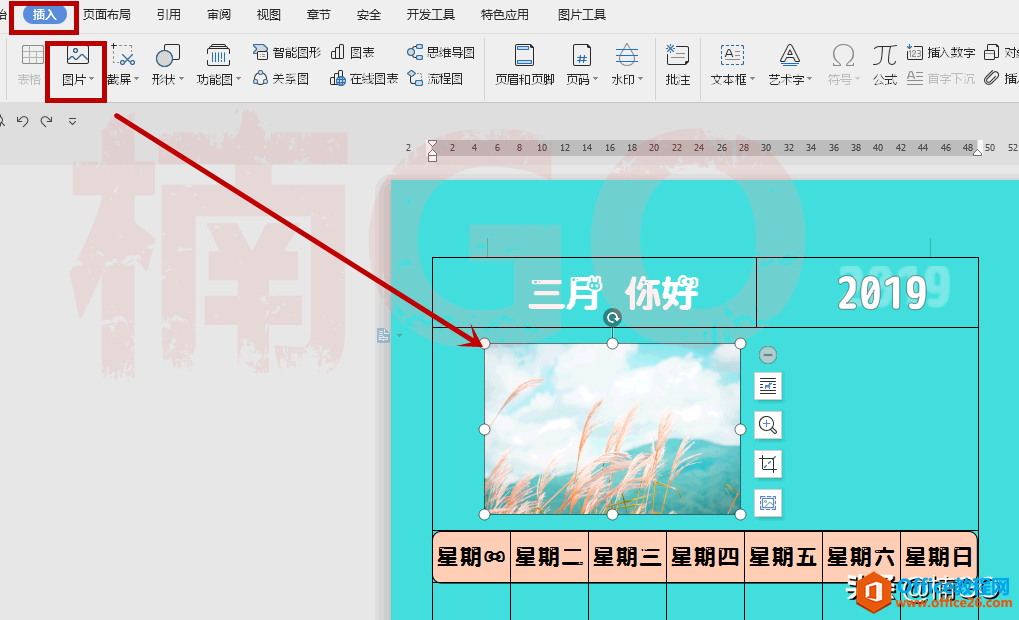This screenshot has width=1019, height=620.
Task: Click the 2019 year text
Action: 882,292
